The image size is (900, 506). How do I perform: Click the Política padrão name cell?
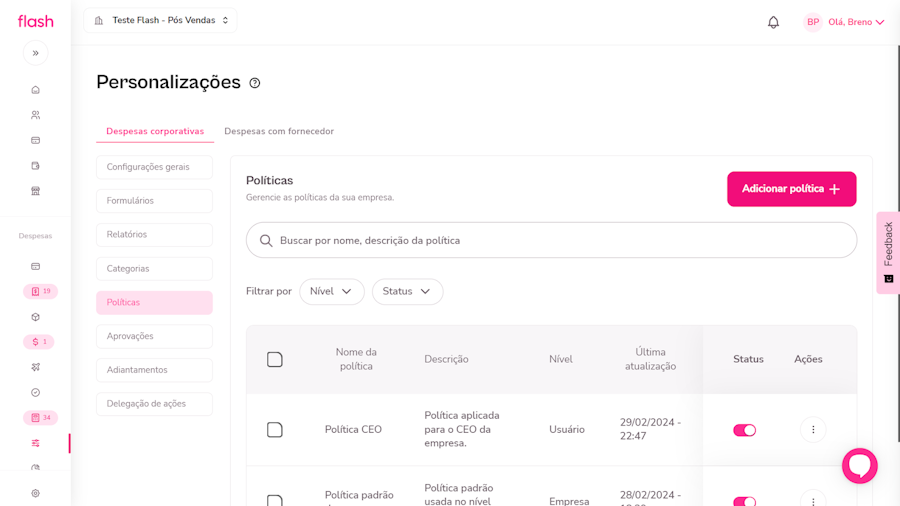(x=359, y=498)
